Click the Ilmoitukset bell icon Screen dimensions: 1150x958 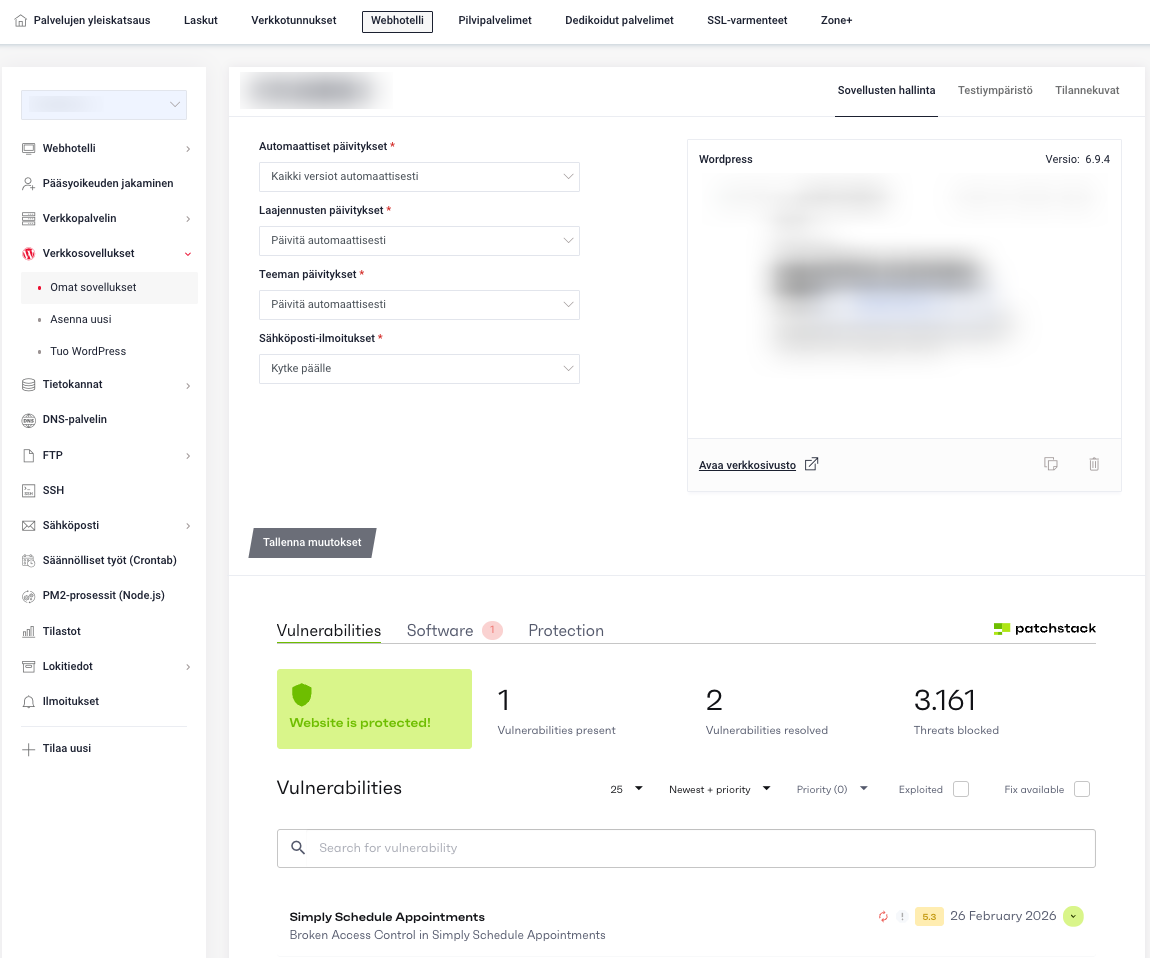click(x=28, y=702)
